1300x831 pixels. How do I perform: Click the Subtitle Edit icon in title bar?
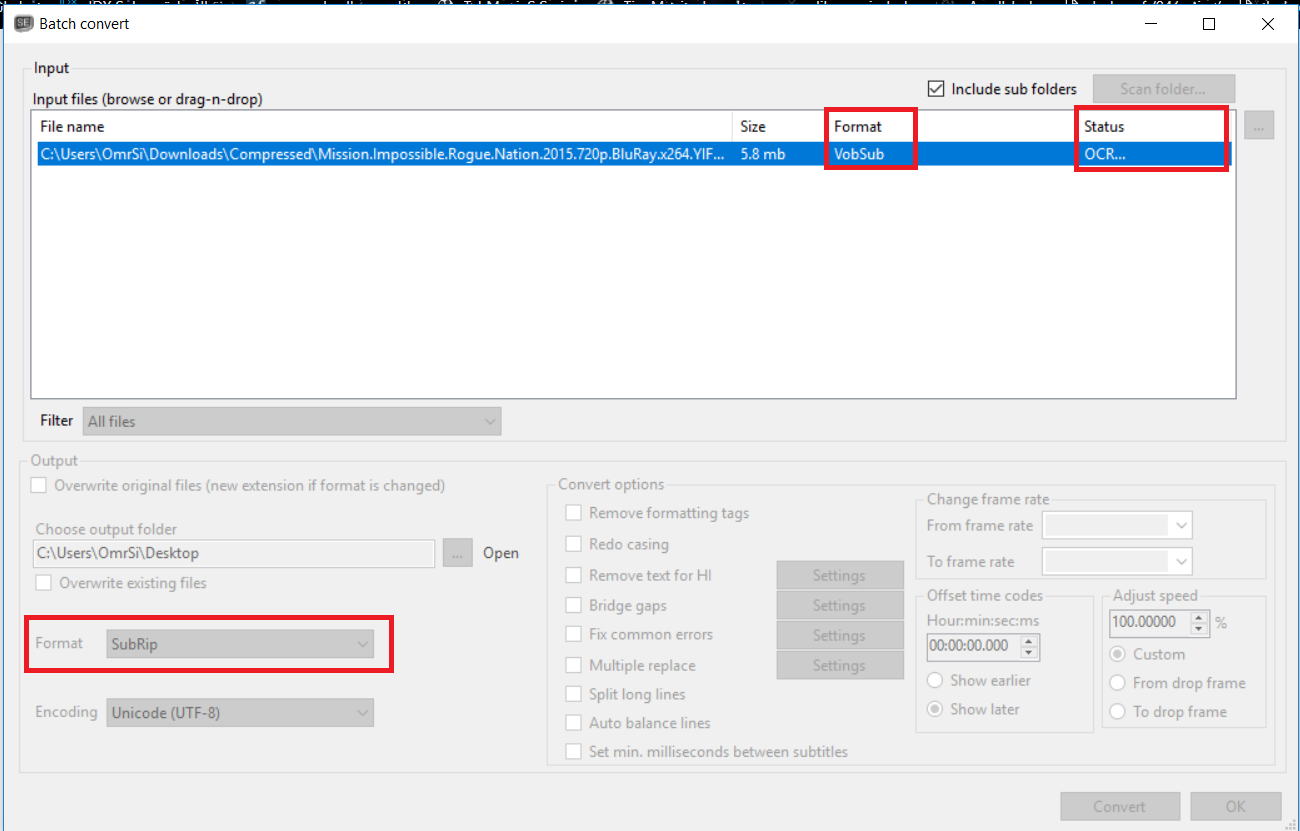click(24, 24)
